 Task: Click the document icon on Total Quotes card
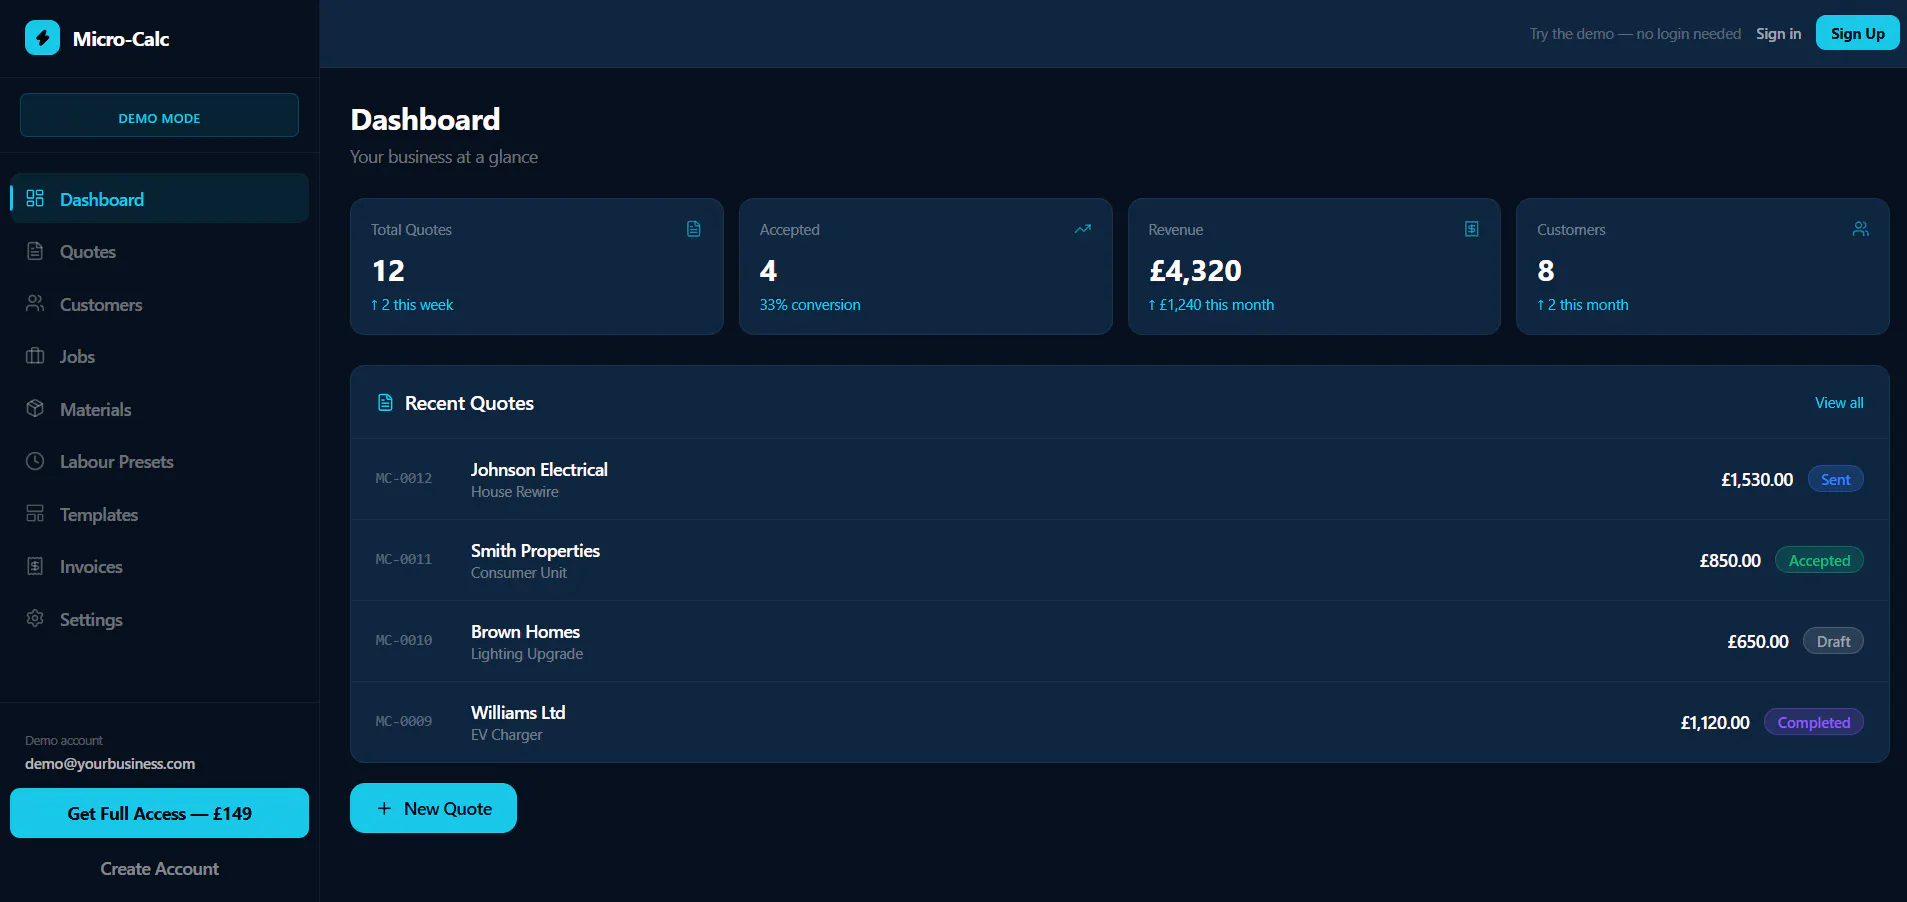[694, 229]
